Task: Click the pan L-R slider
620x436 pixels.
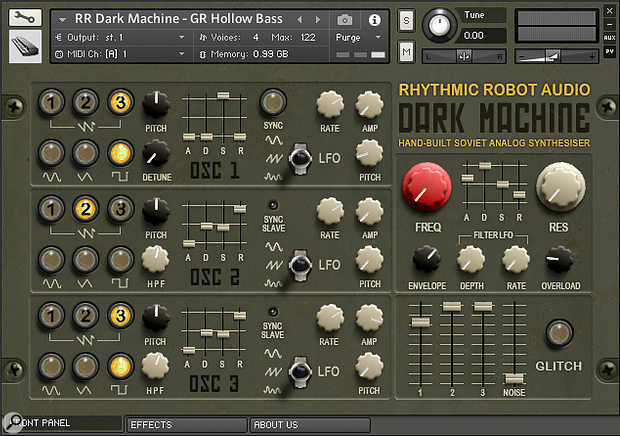Action: point(465,56)
